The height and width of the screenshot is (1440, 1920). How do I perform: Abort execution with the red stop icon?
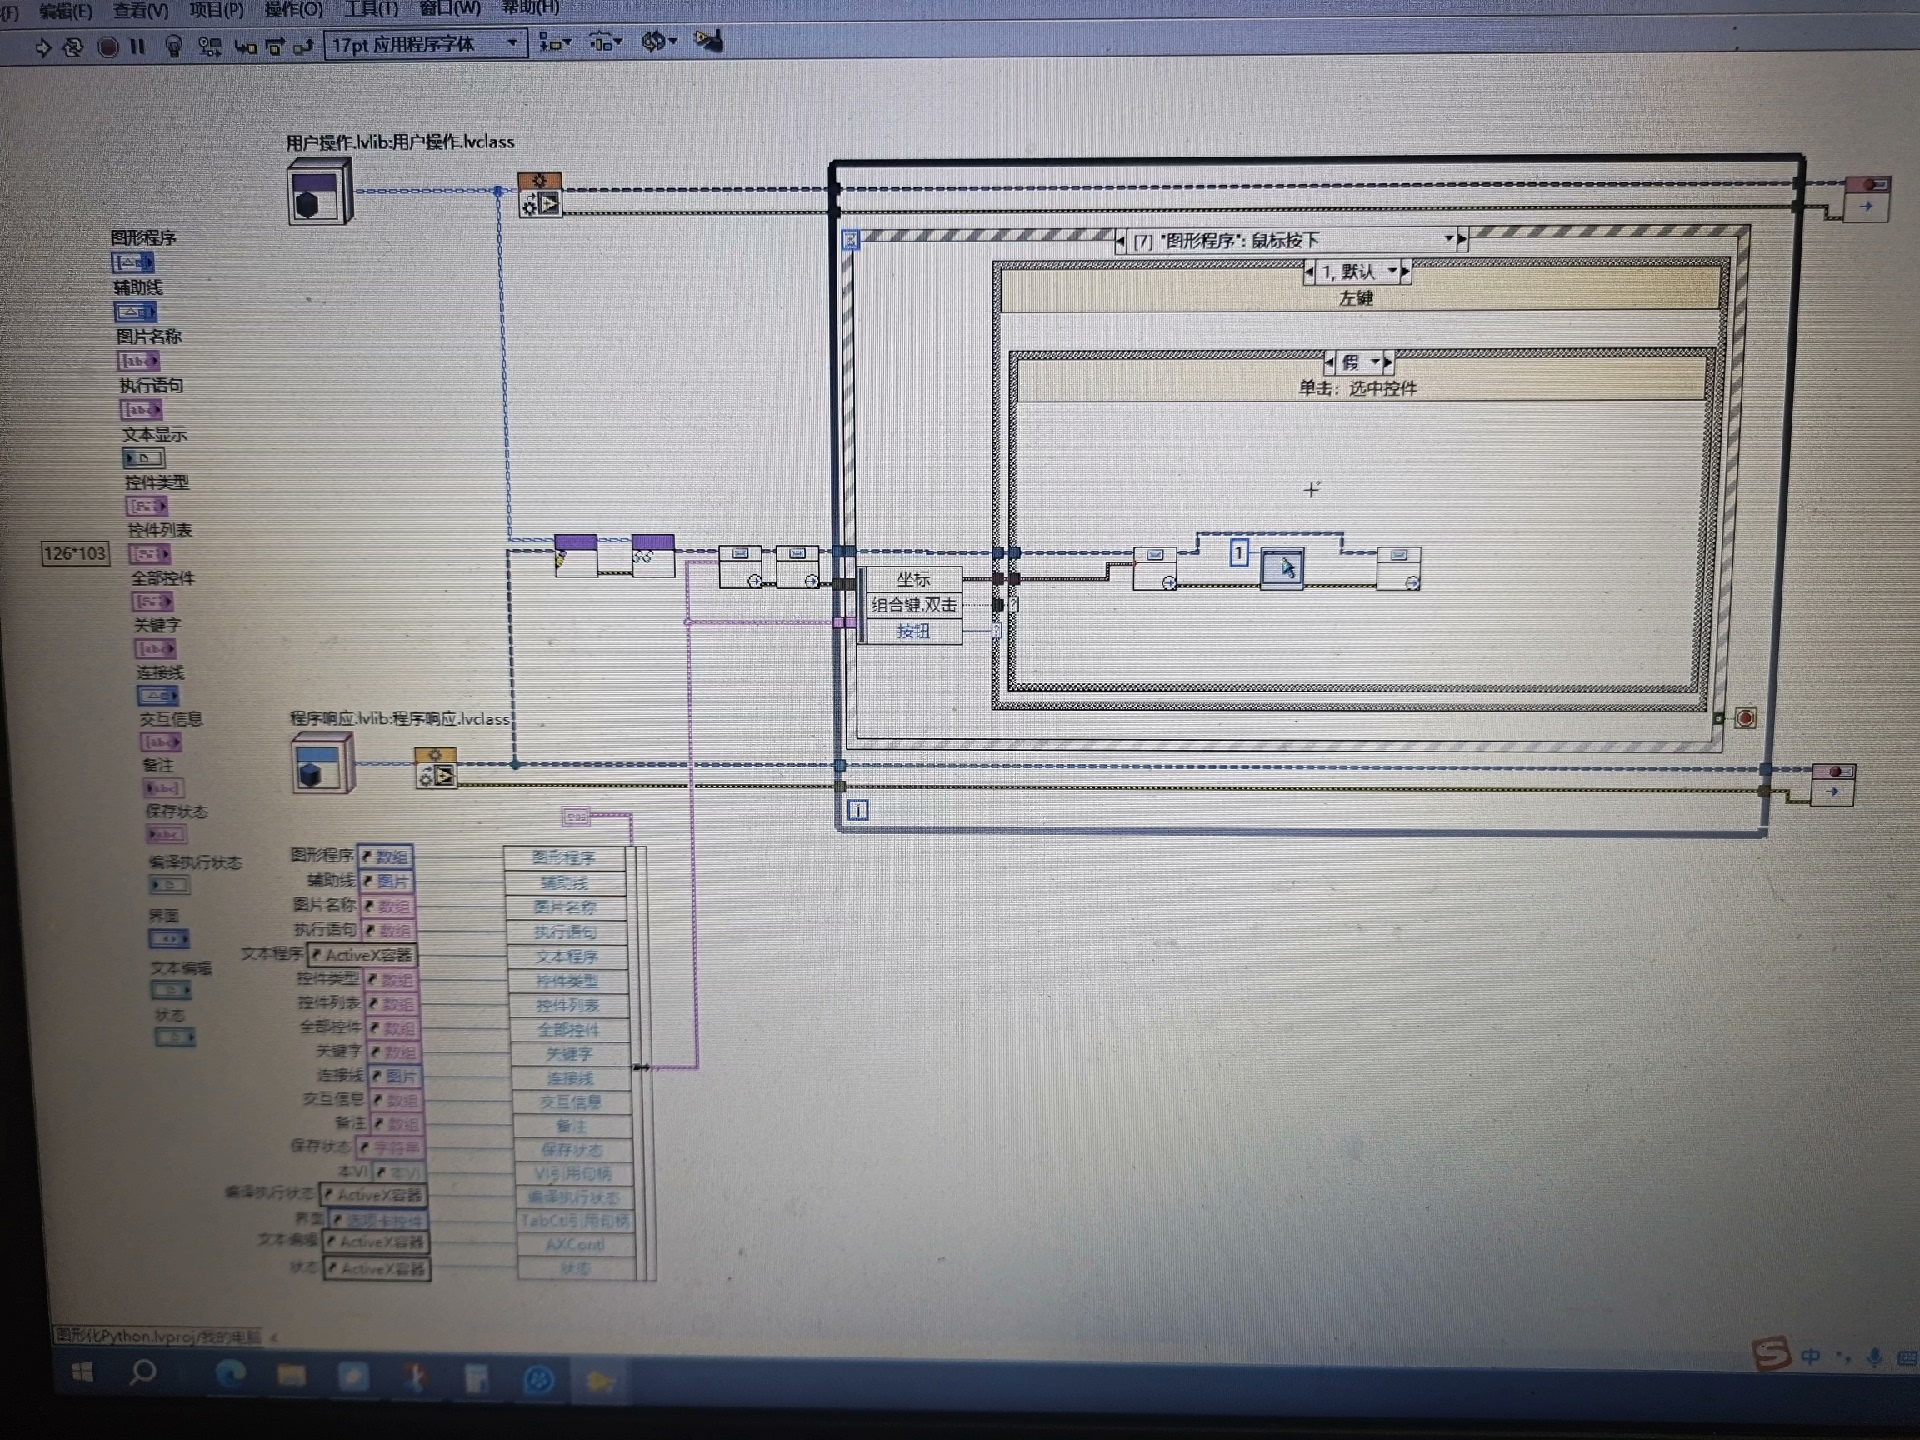(107, 47)
